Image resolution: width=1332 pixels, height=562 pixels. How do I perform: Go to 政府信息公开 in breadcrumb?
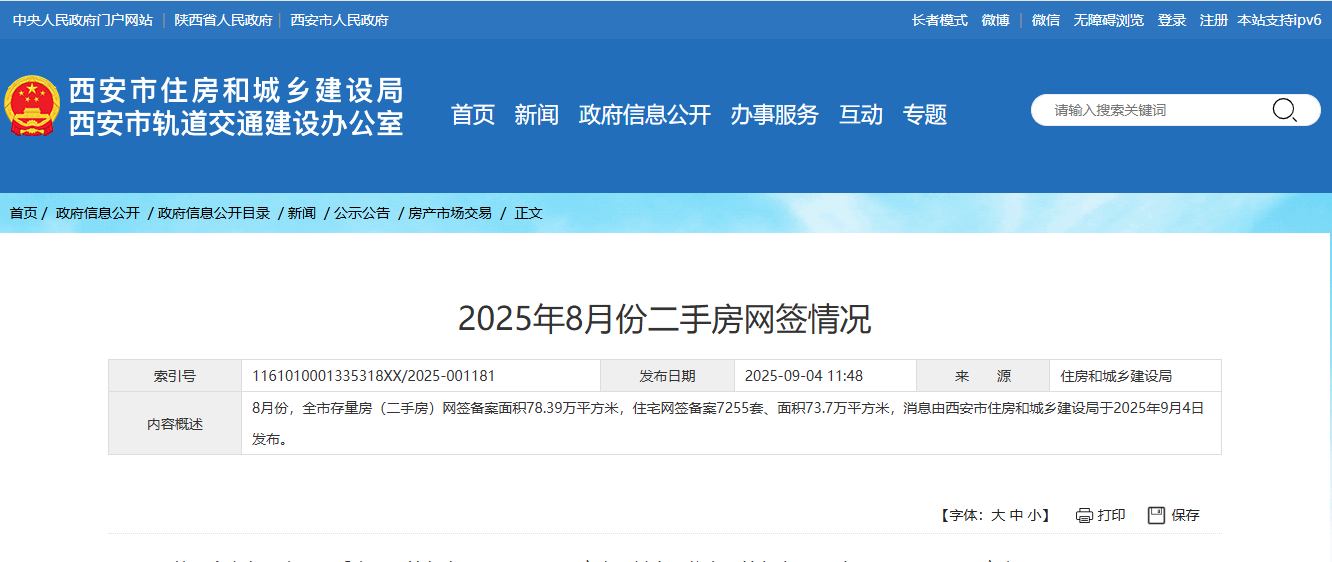[x=98, y=213]
